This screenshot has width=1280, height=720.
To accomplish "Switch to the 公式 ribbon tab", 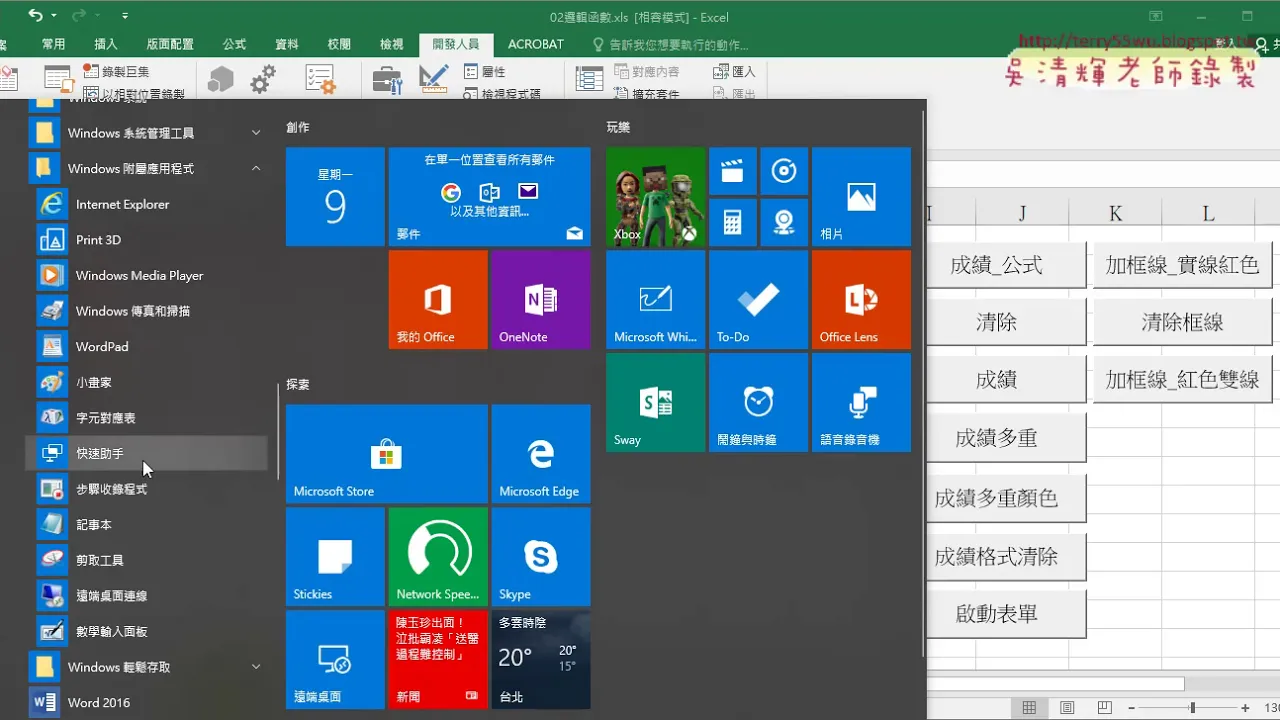I will tap(235, 44).
